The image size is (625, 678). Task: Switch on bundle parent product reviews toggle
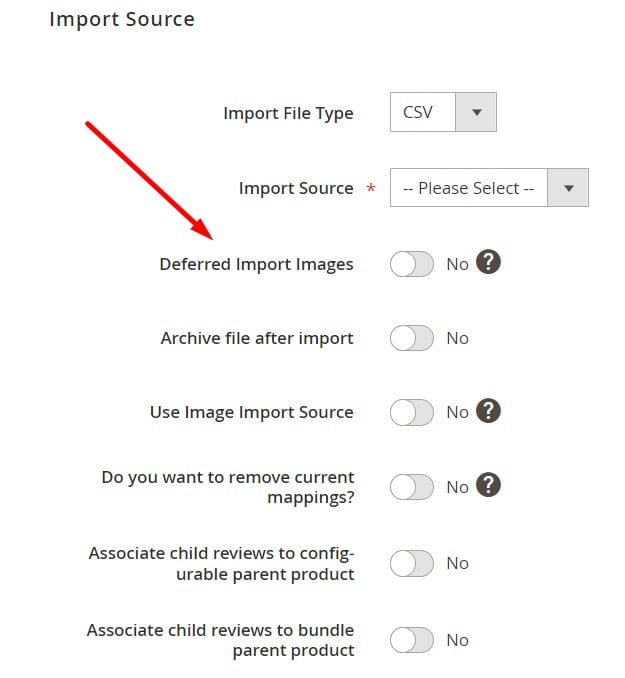[x=412, y=640]
